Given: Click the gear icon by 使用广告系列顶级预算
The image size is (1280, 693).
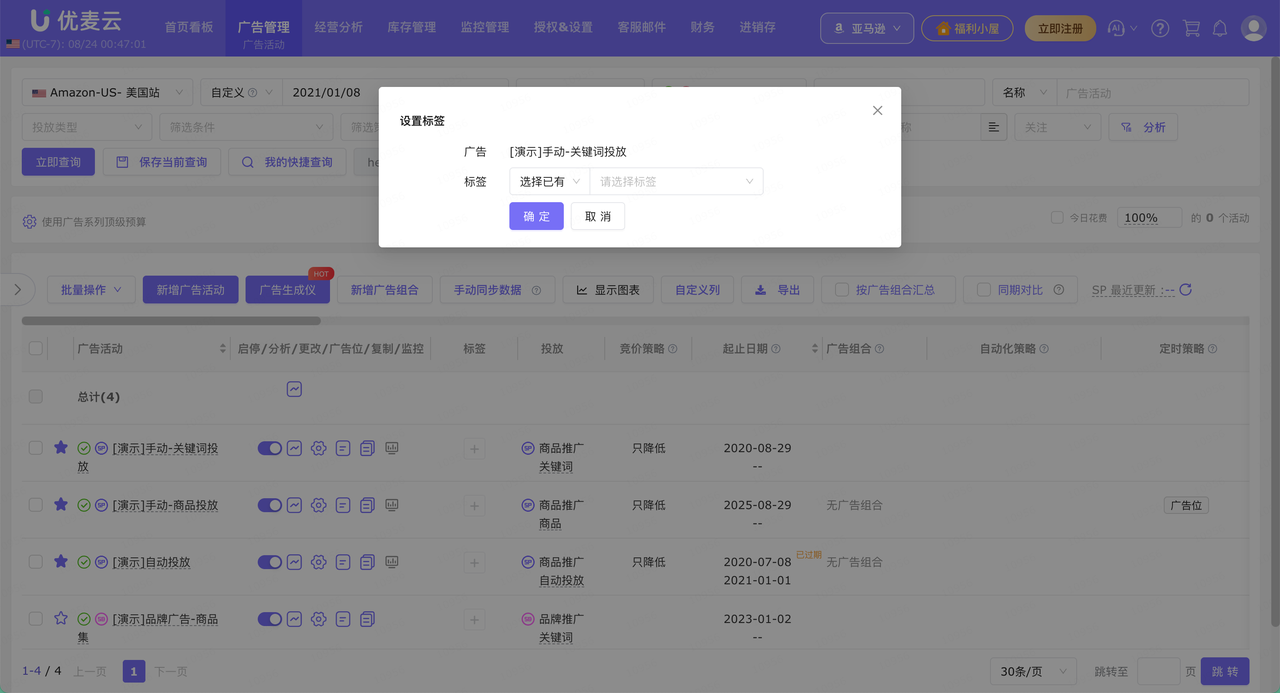Looking at the screenshot, I should point(29,222).
